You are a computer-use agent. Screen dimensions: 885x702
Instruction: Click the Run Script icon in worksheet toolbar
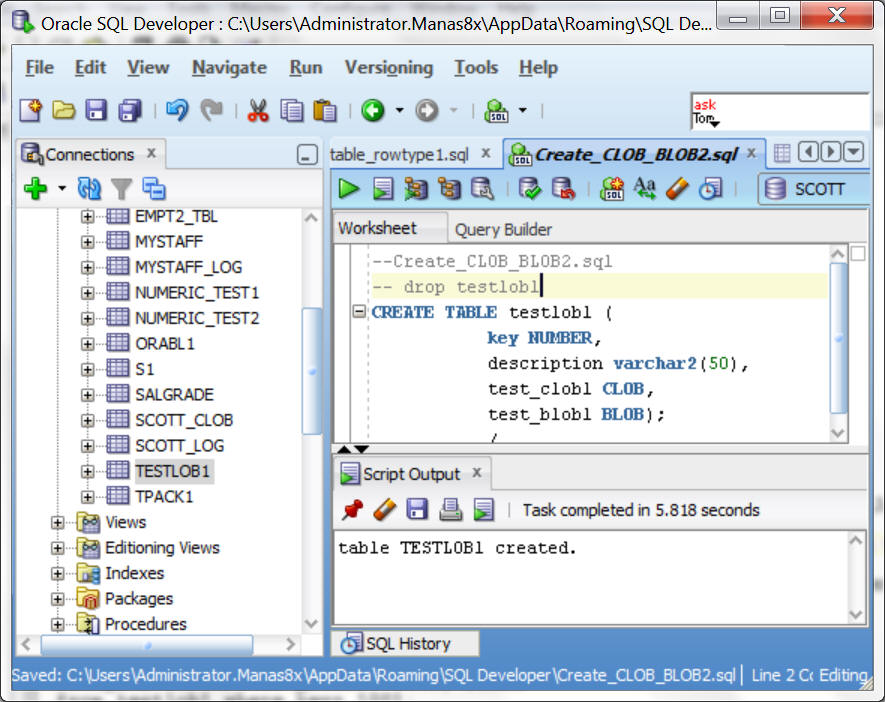click(x=383, y=189)
